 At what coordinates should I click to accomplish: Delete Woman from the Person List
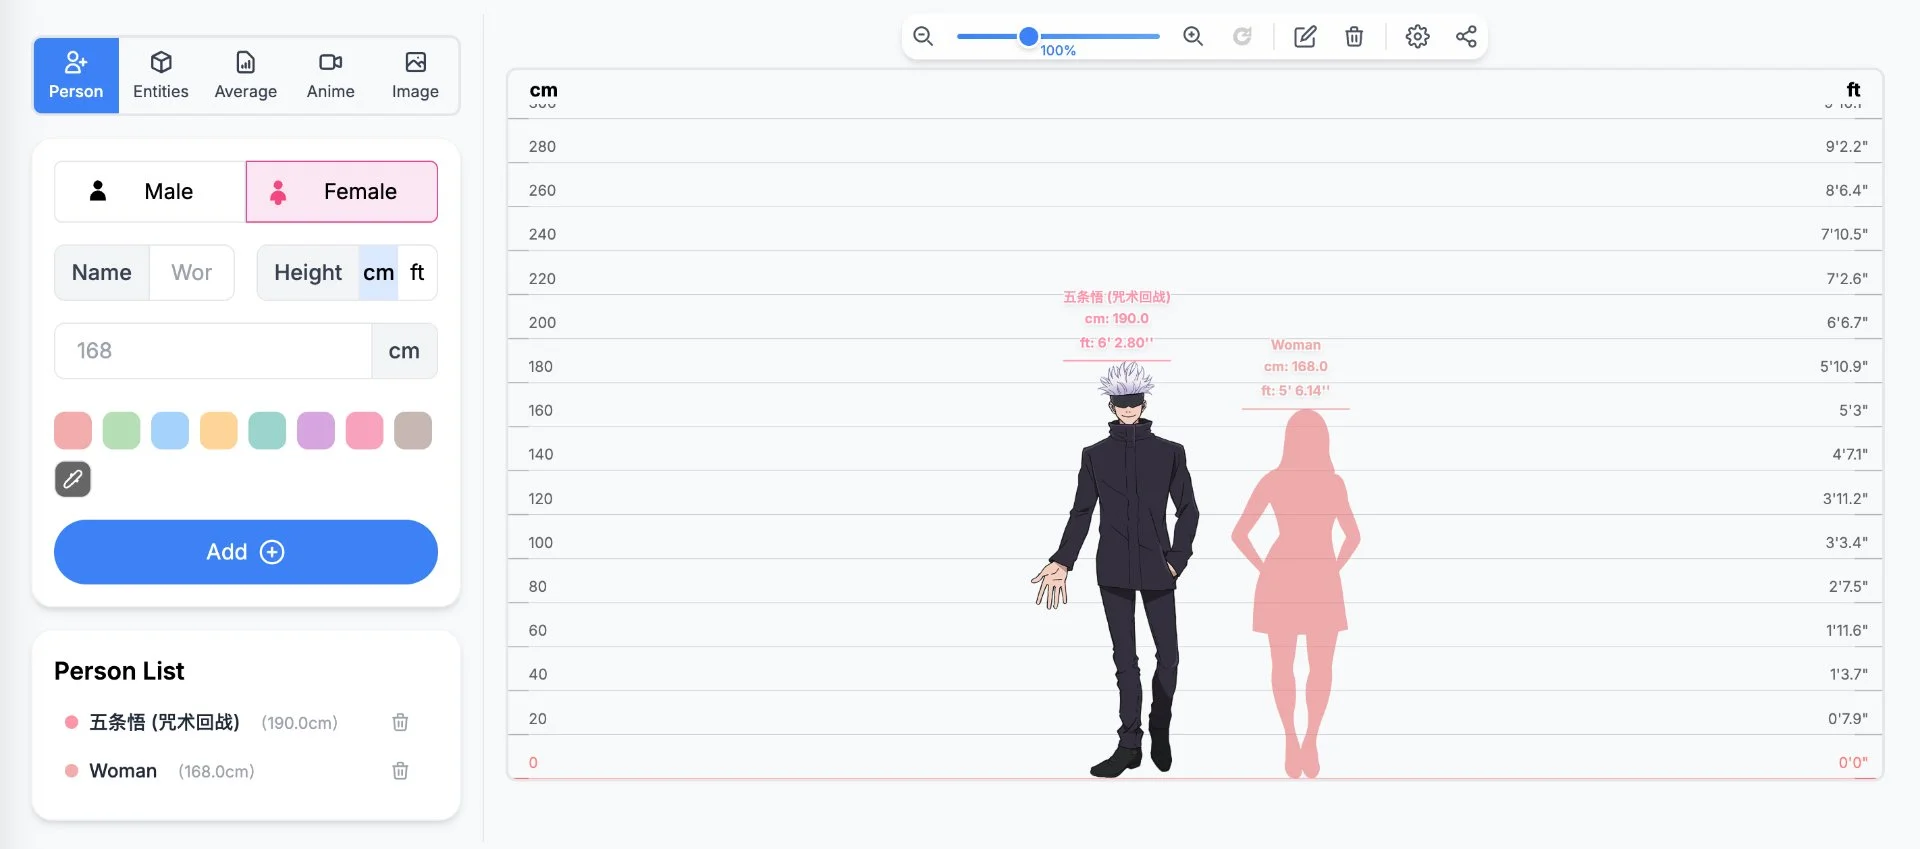pyautogui.click(x=400, y=771)
